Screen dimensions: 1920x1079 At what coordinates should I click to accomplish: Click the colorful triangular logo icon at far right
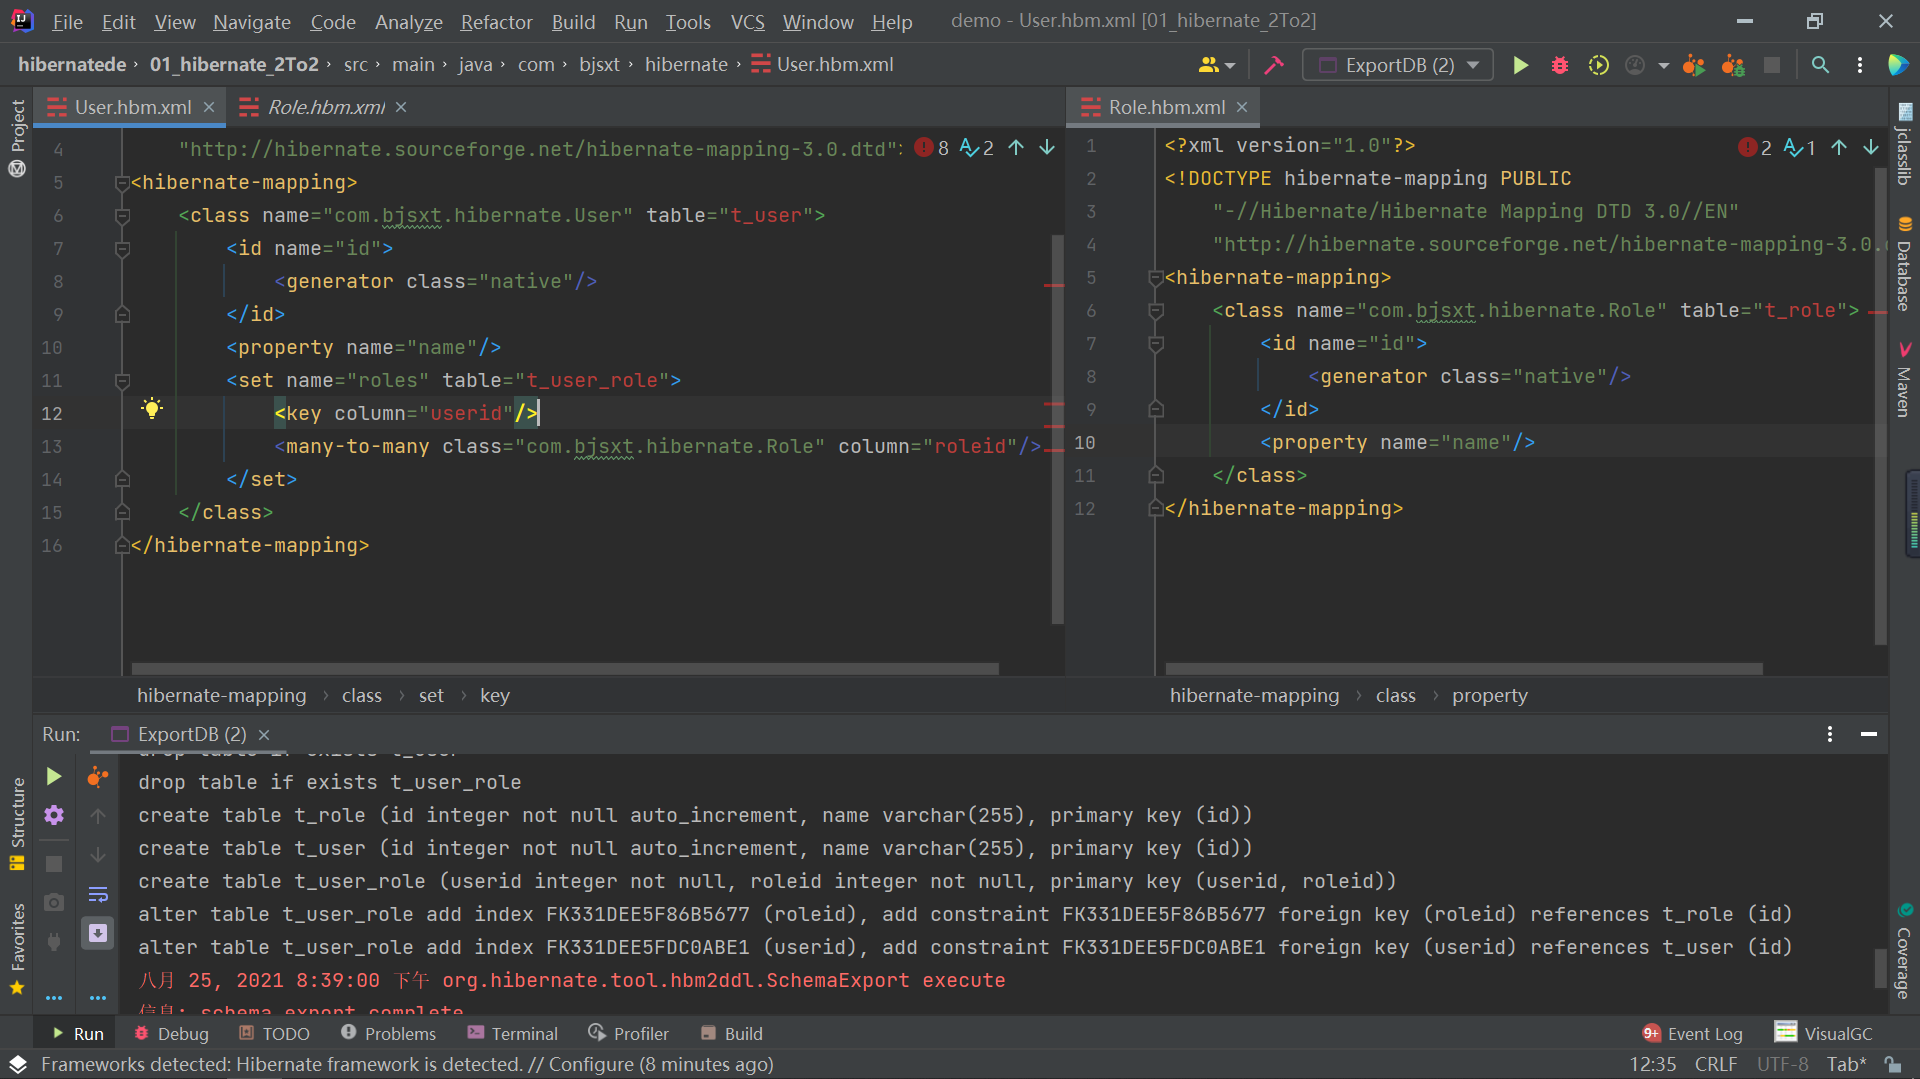coord(1897,65)
